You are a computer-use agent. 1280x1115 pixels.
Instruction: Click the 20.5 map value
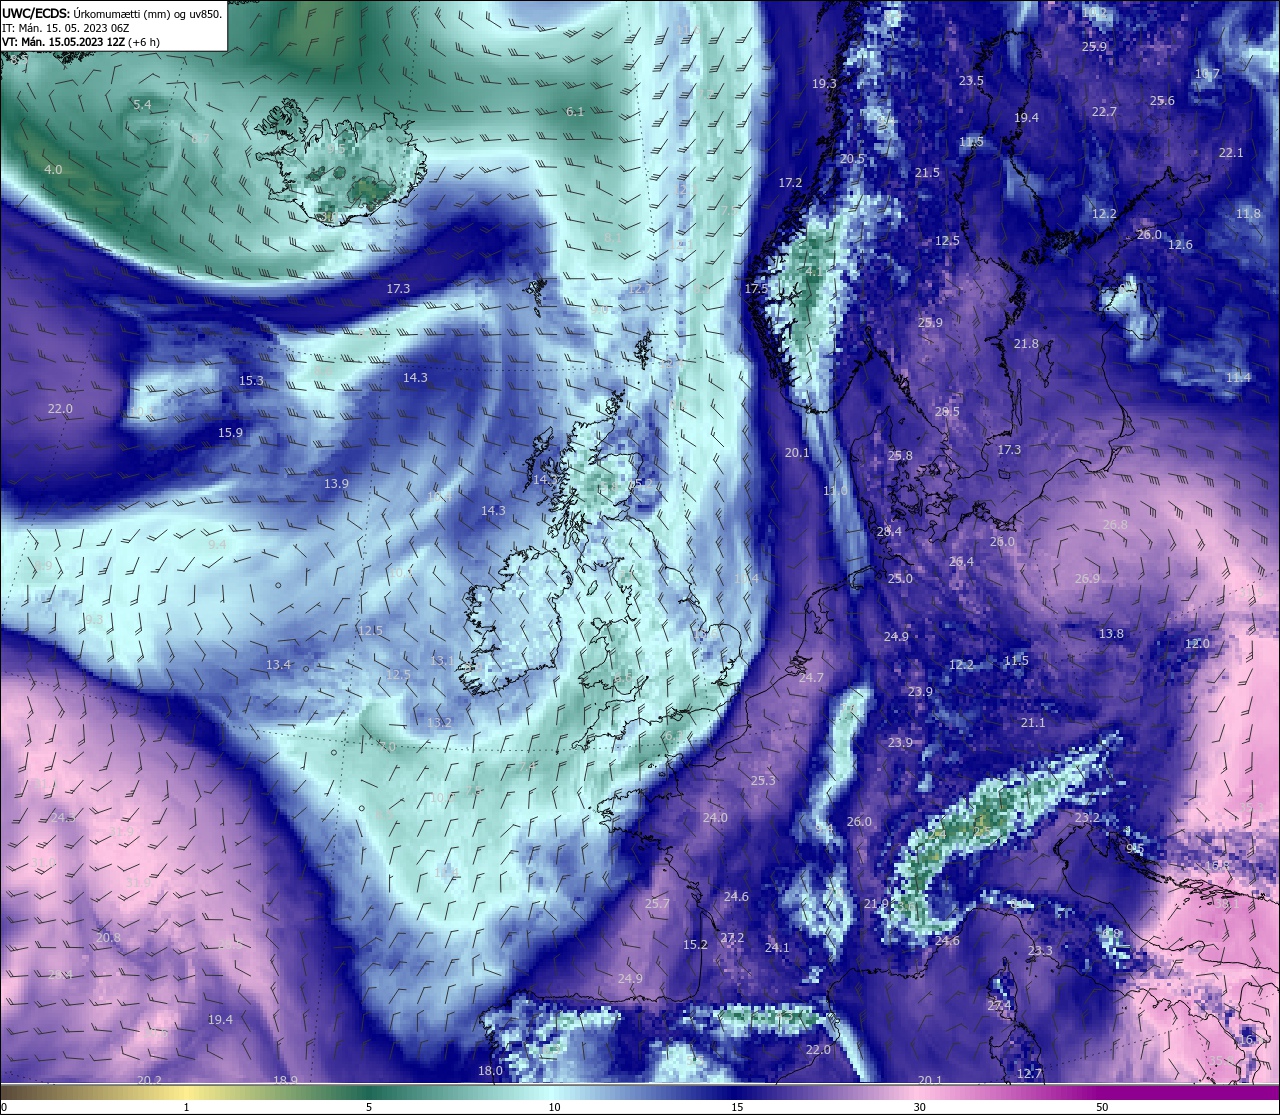point(852,159)
